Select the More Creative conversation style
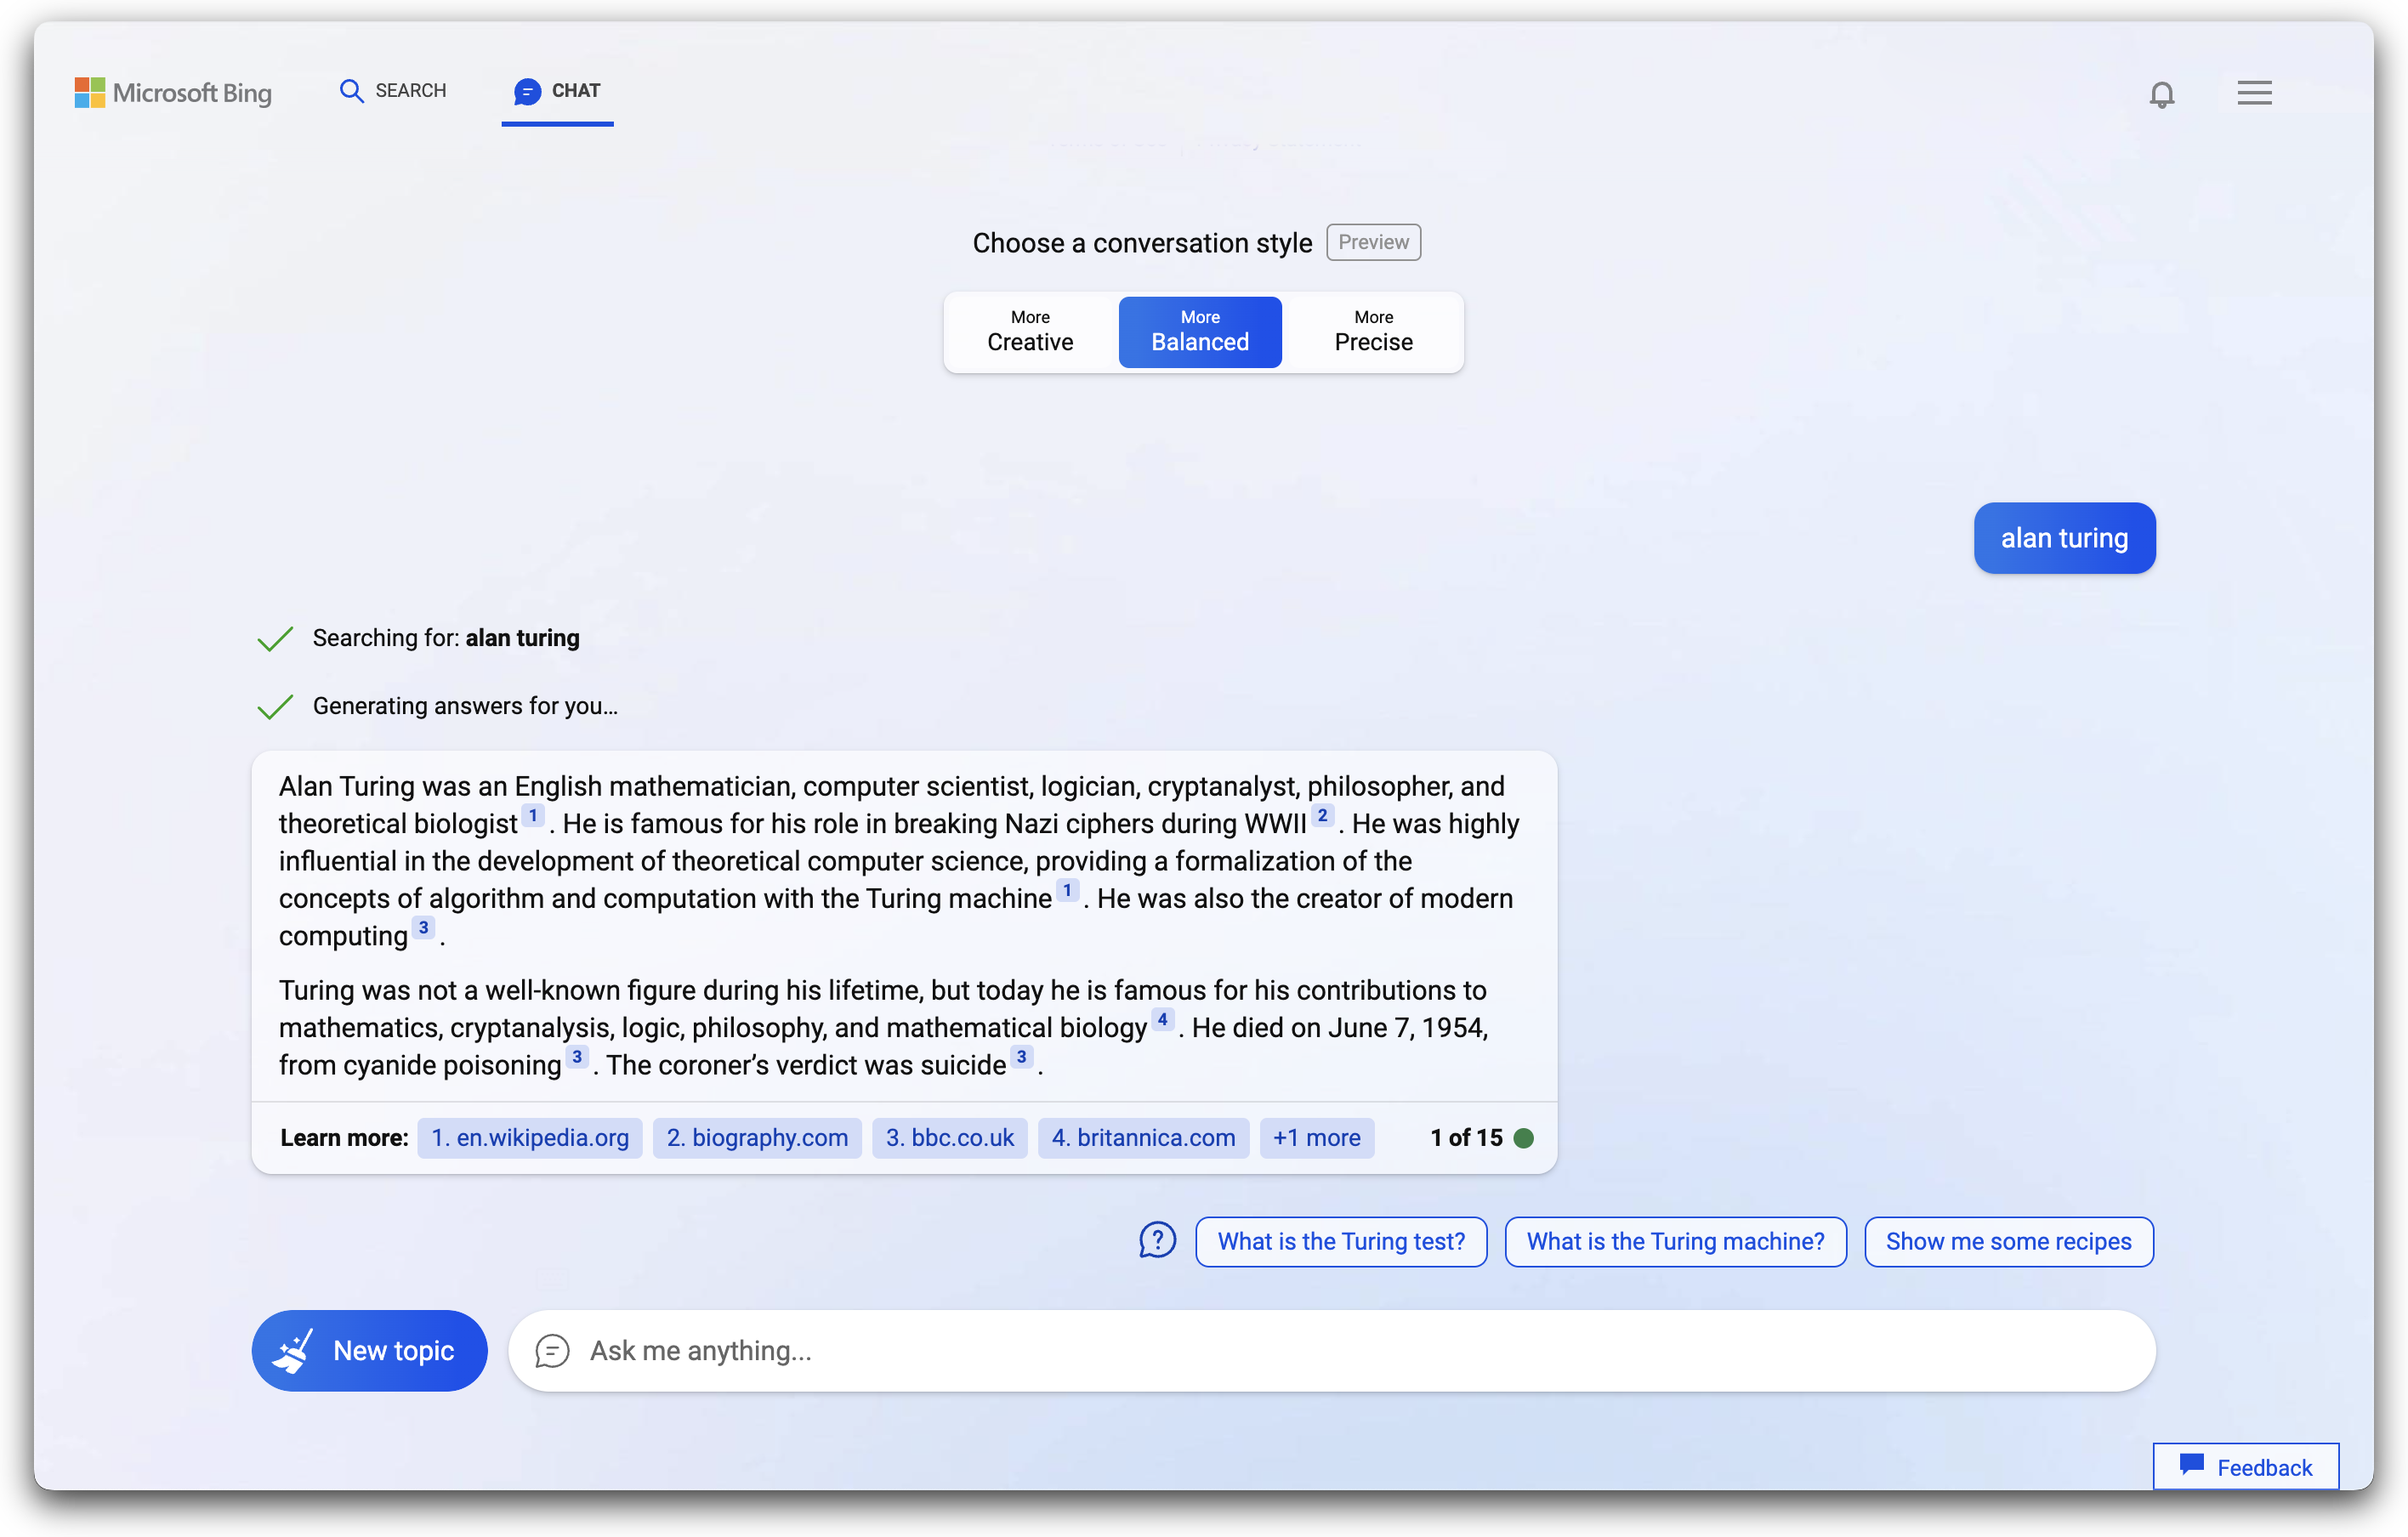Viewport: 2408px width, 1537px height. [1030, 332]
